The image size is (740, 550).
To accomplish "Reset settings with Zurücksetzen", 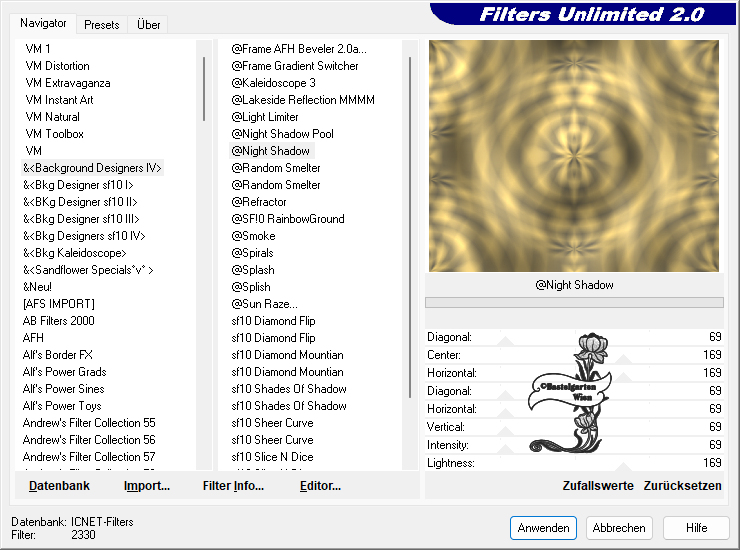I will click(x=682, y=486).
